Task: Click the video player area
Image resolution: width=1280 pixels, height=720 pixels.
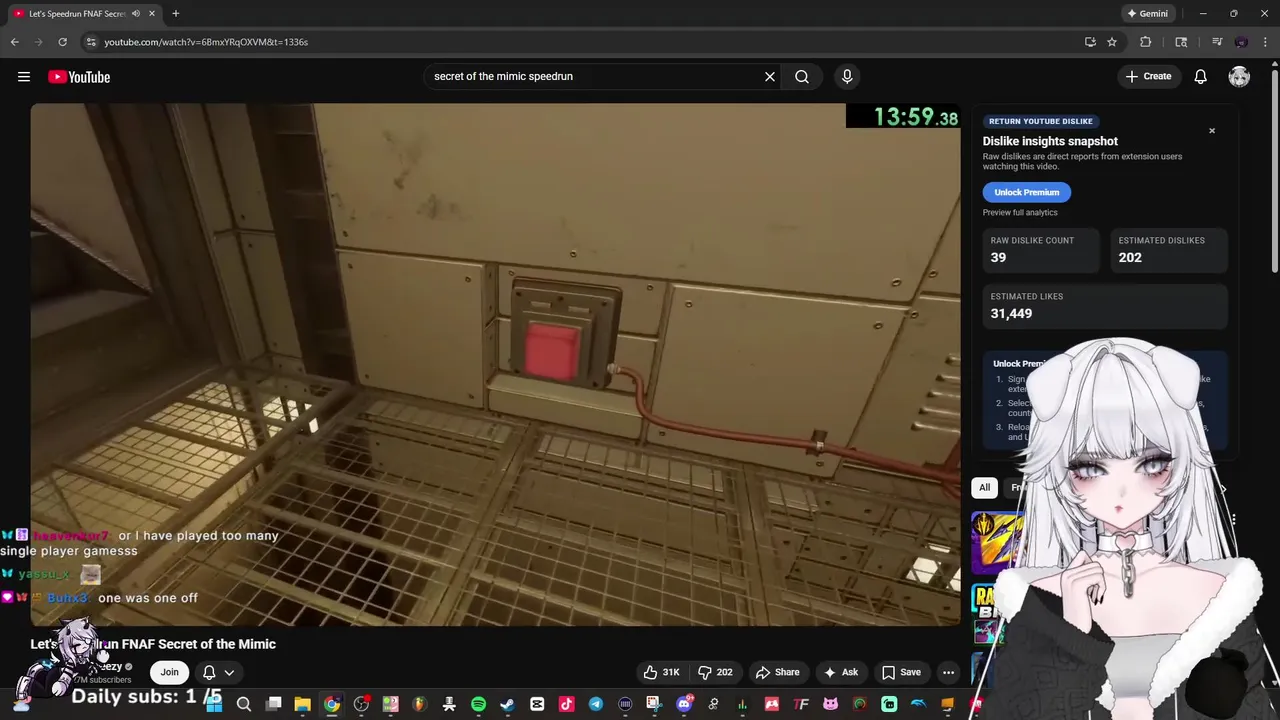Action: coord(495,365)
